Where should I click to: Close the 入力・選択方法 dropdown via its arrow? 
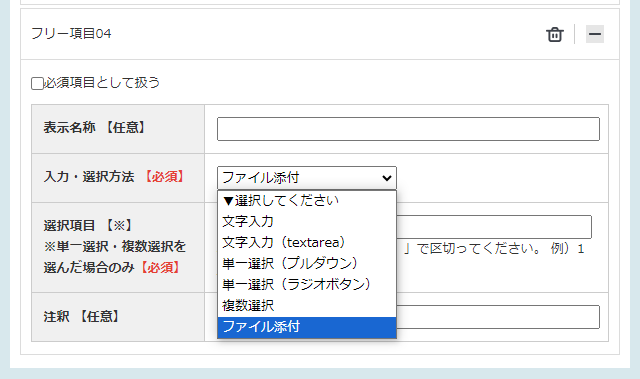coord(387,178)
